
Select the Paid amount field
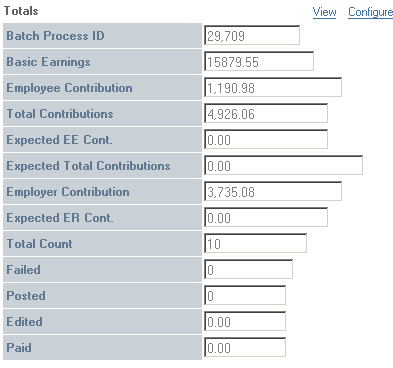point(245,347)
